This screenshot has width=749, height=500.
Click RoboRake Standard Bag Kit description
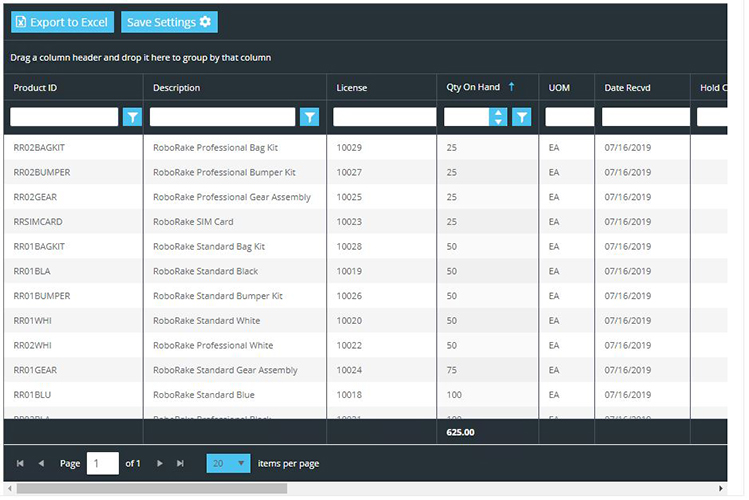pyautogui.click(x=209, y=247)
